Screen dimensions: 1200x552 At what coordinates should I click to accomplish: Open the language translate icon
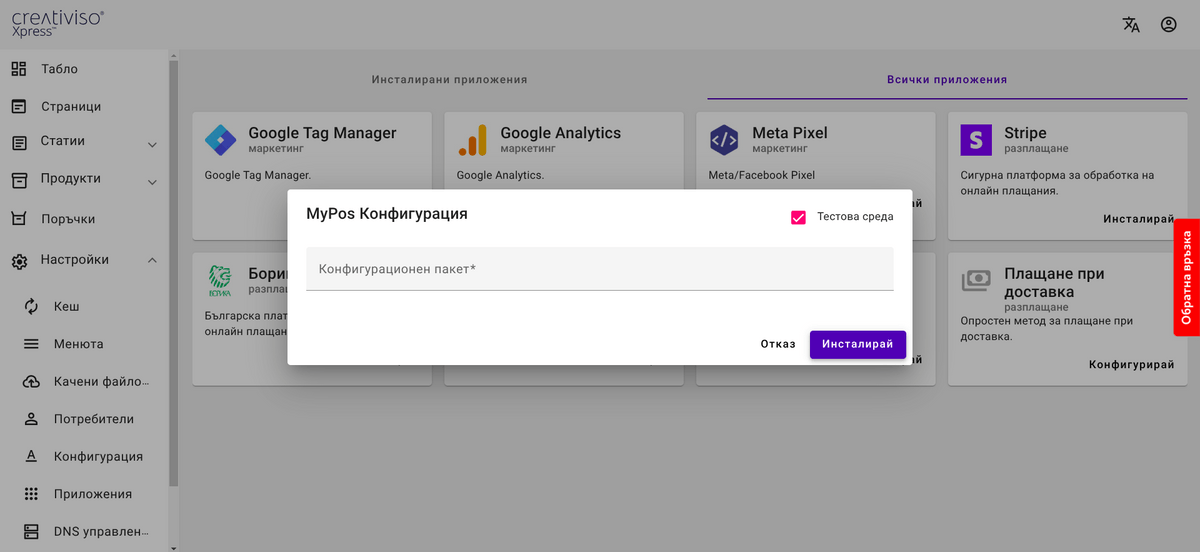click(1131, 25)
